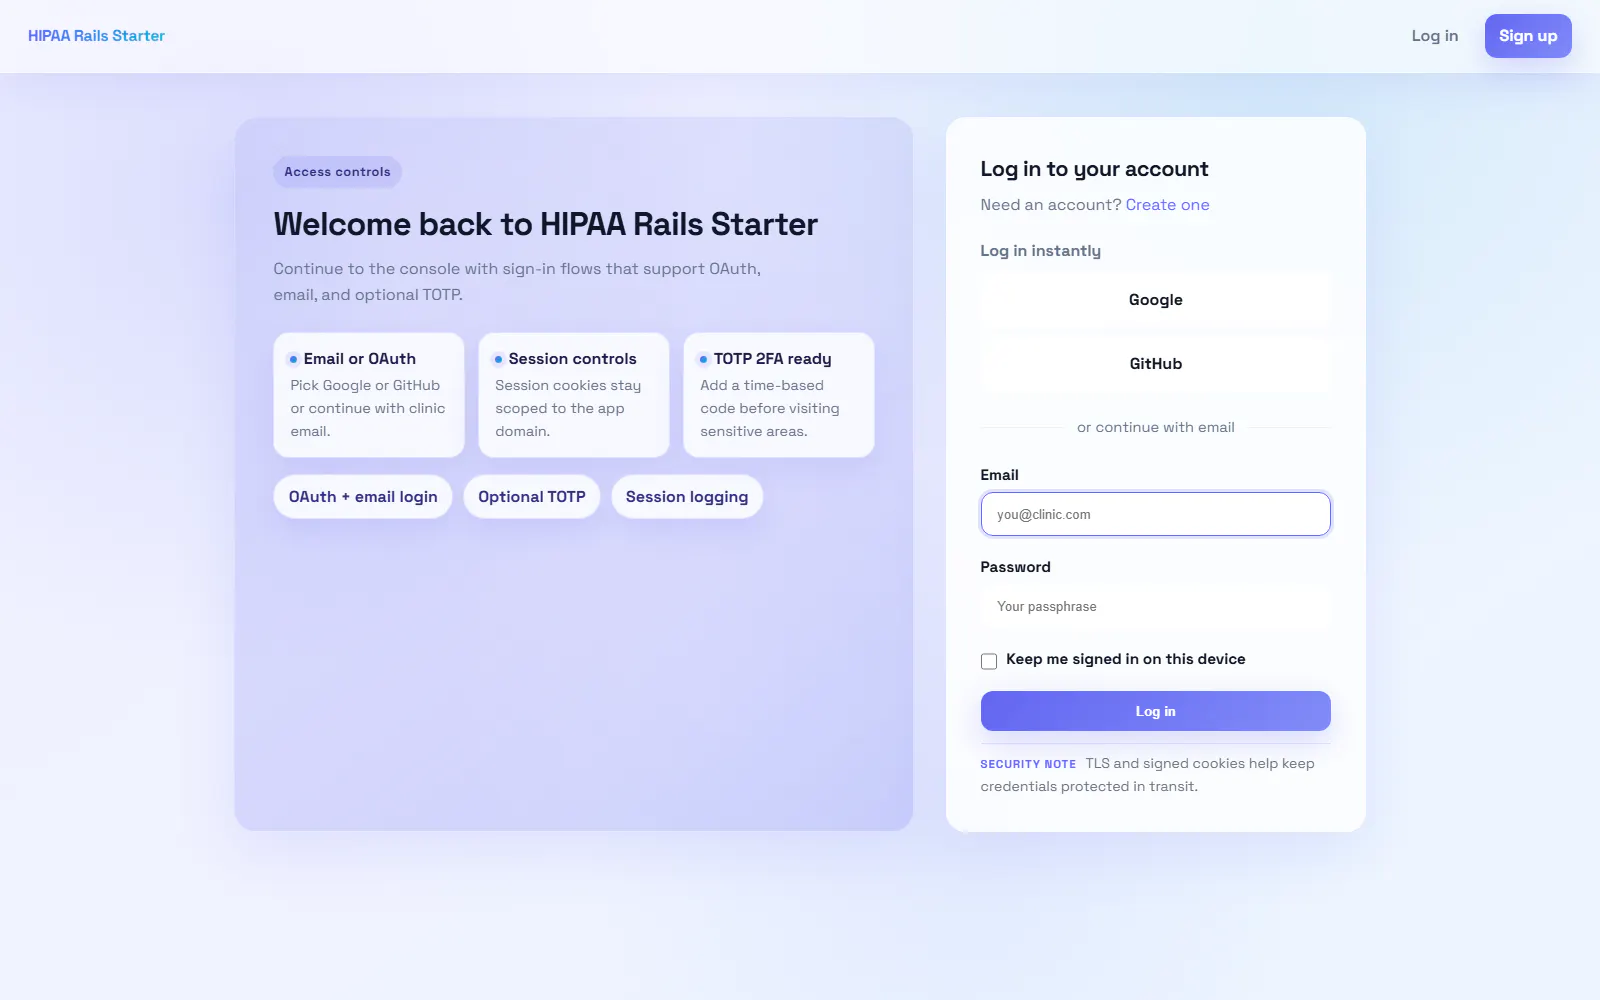The width and height of the screenshot is (1600, 1000).
Task: Click the Welcome back to HIPAA Rails Starter heading
Action: pos(546,224)
